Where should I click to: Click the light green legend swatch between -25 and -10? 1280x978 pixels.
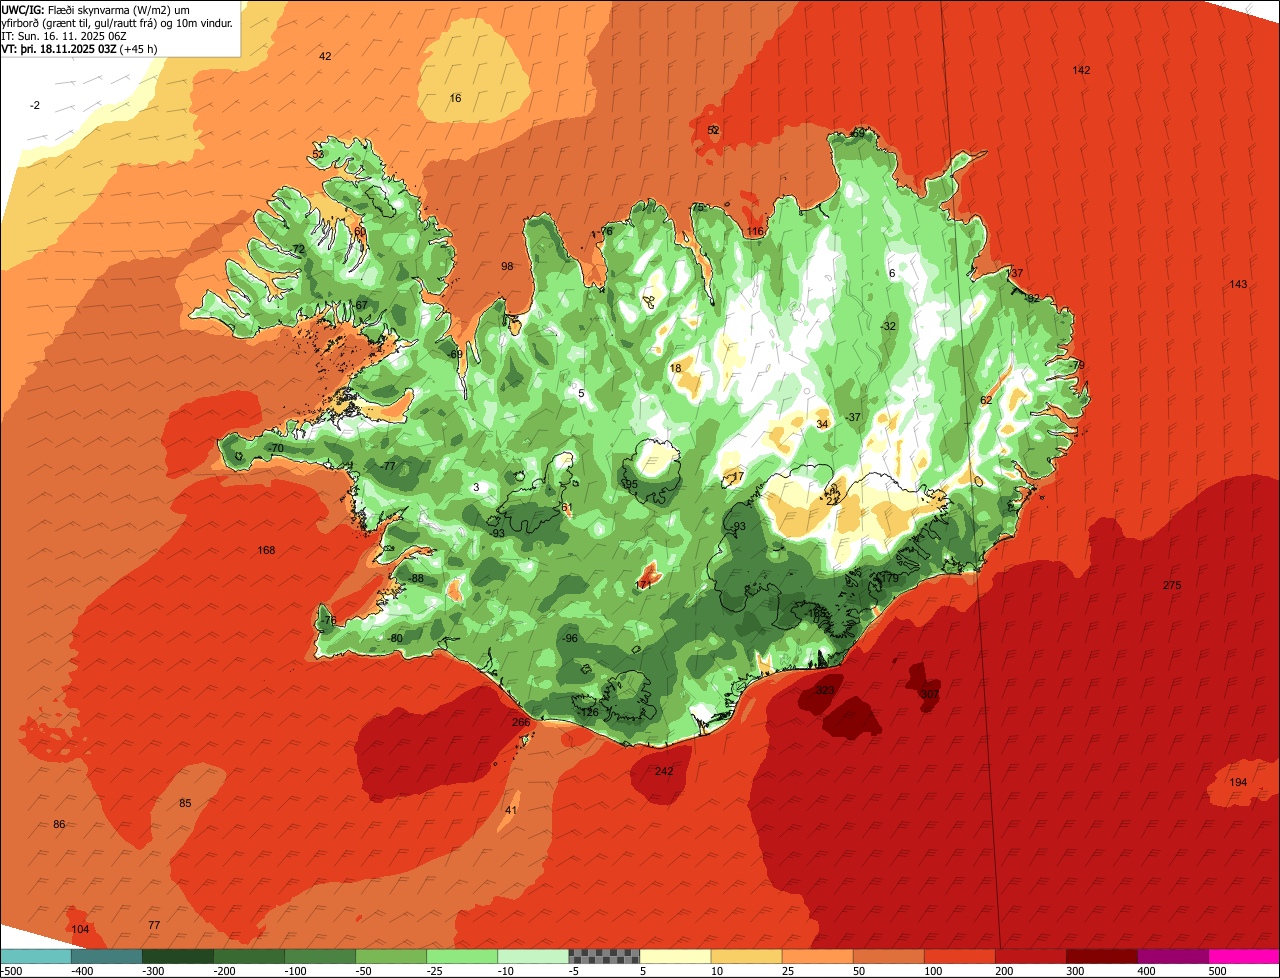[462, 955]
